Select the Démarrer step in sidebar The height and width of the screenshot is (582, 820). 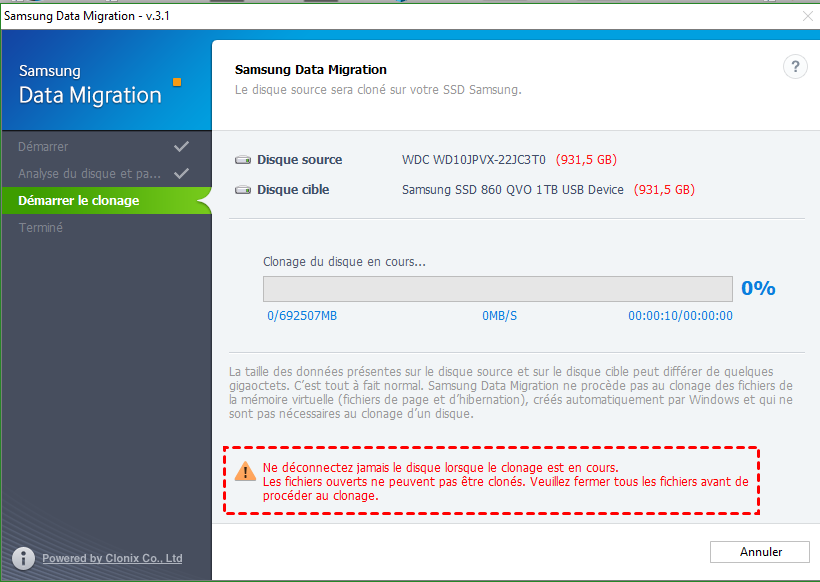107,146
